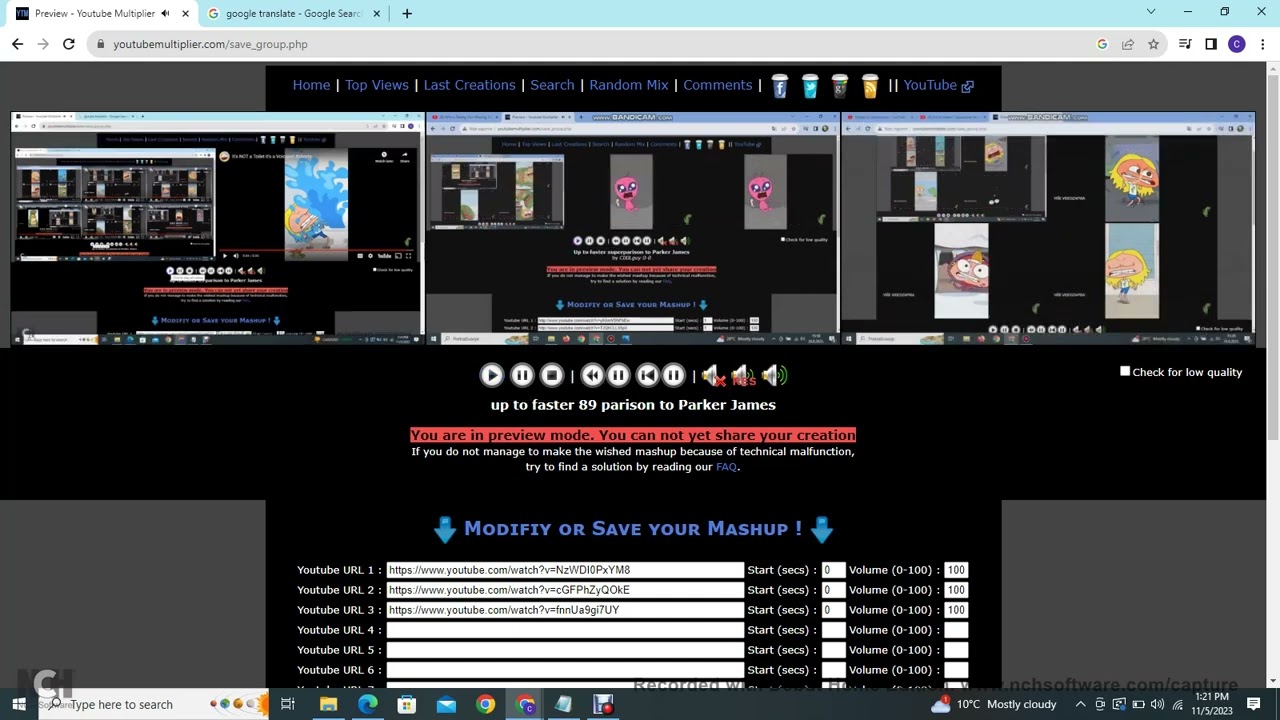Open the Chrome profile avatar menu
The width and height of the screenshot is (1280, 720).
point(1237,44)
